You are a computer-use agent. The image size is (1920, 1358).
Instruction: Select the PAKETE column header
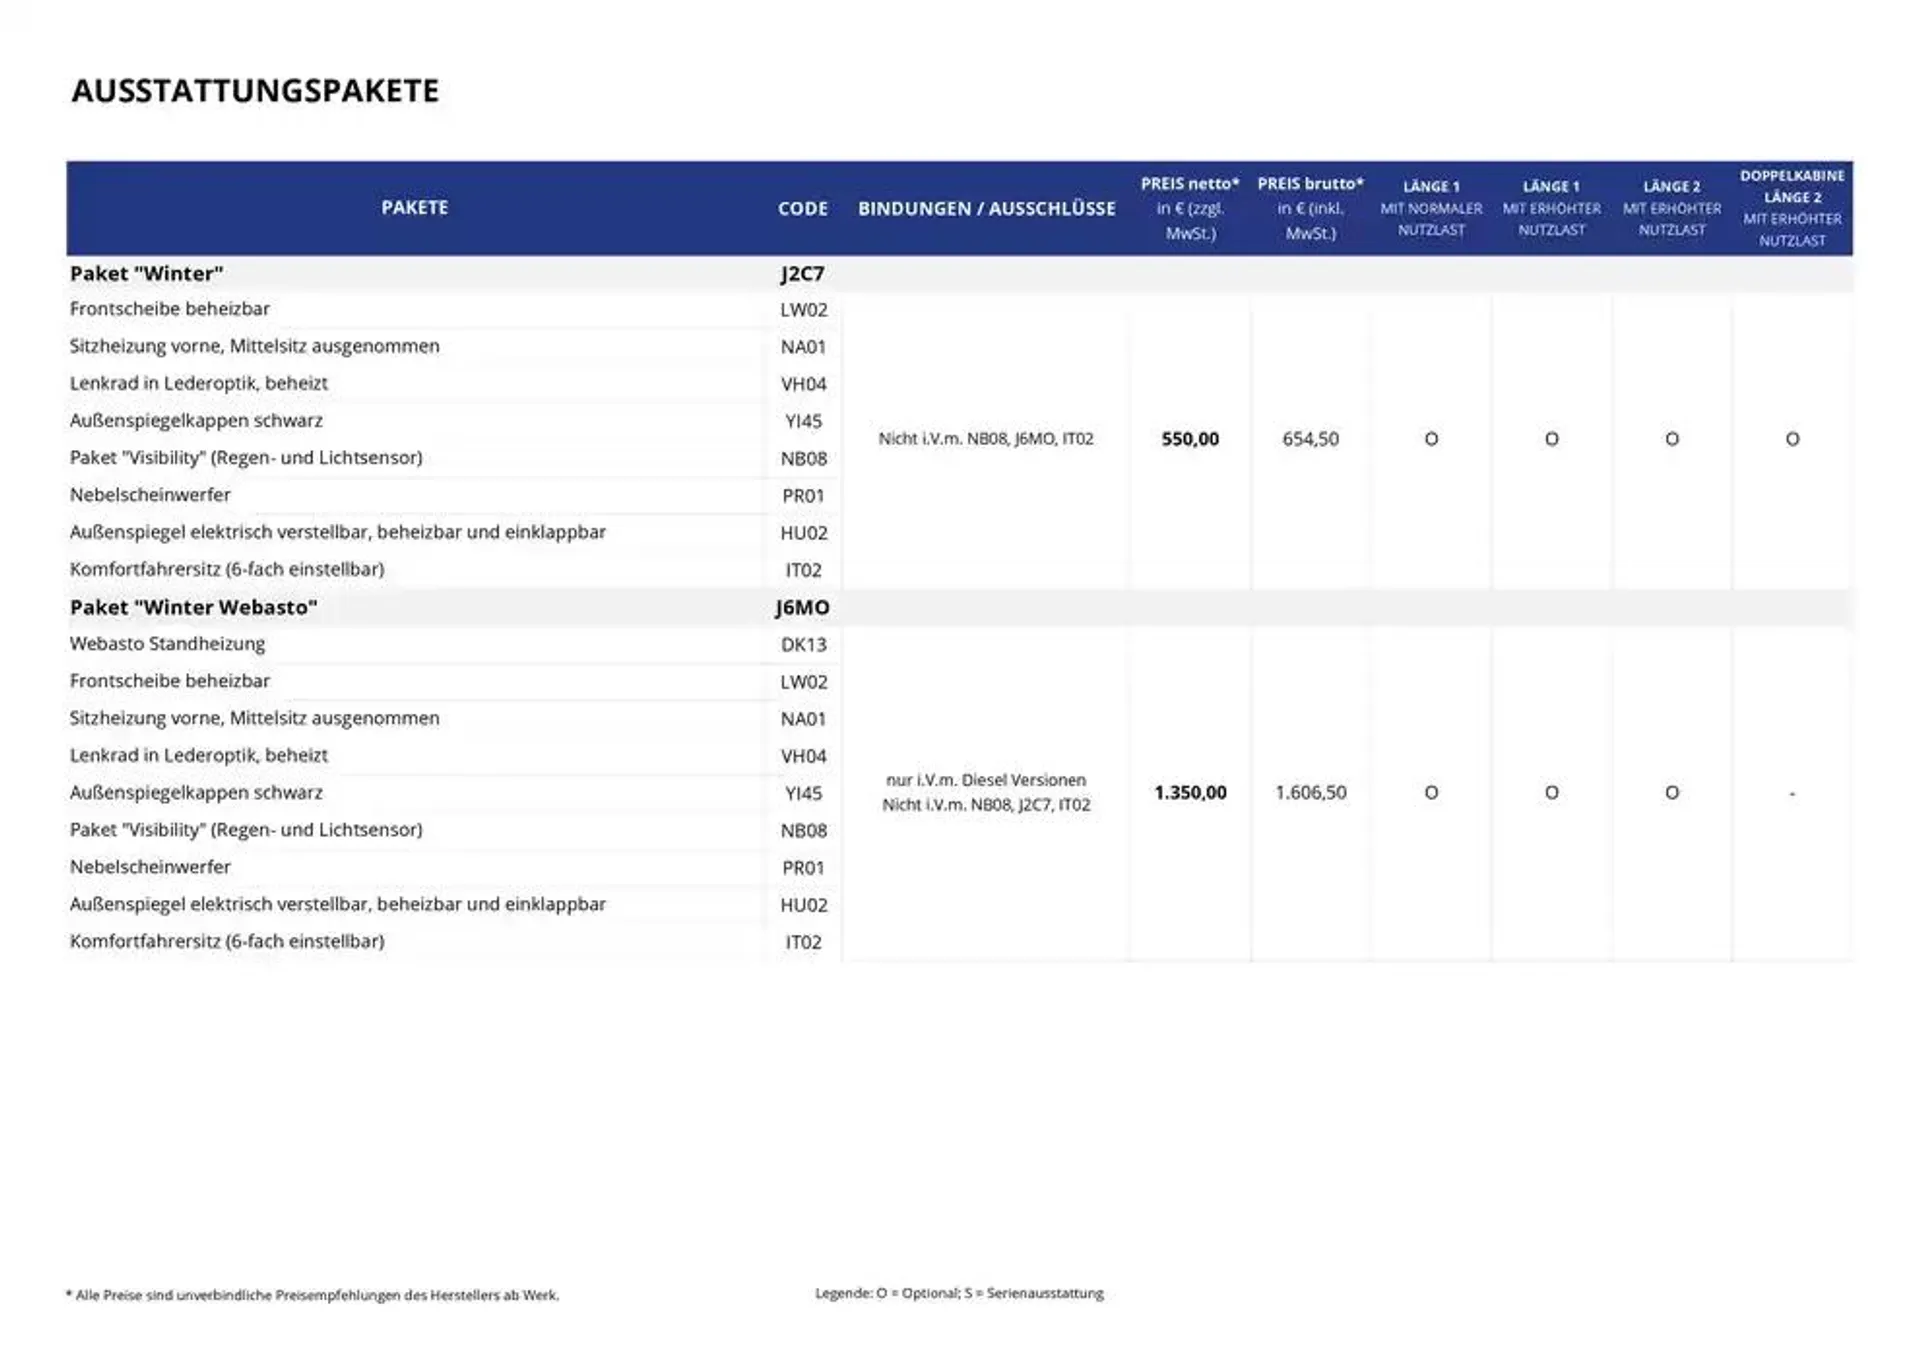coord(414,208)
